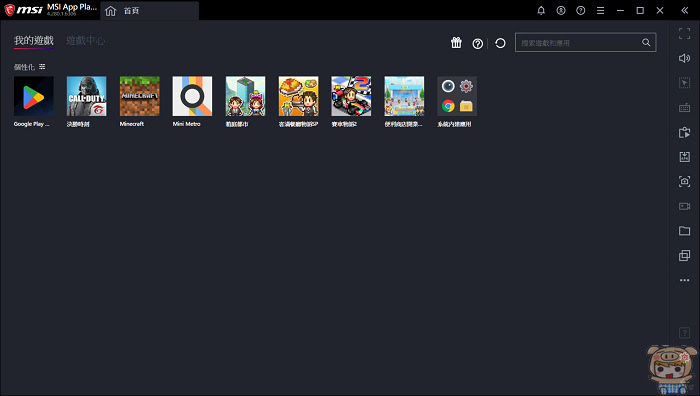700x396 pixels.
Task: Maximize the MSI App Player window
Action: coord(640,10)
